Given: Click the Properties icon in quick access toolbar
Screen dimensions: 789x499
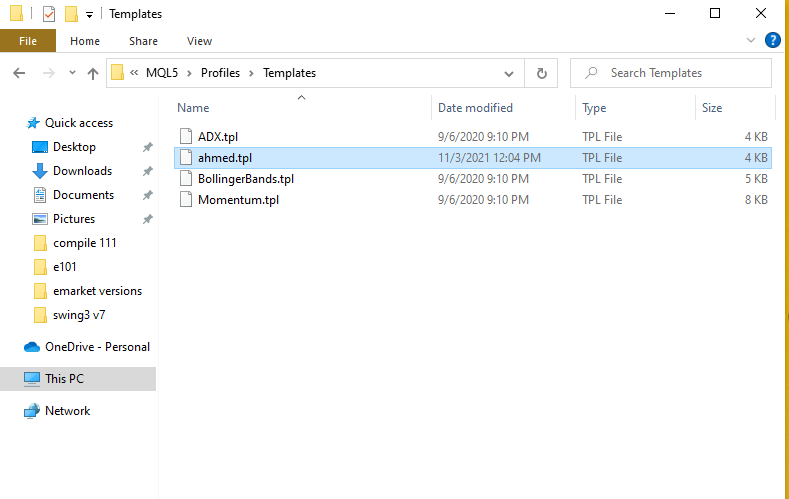Looking at the screenshot, I should (x=48, y=14).
